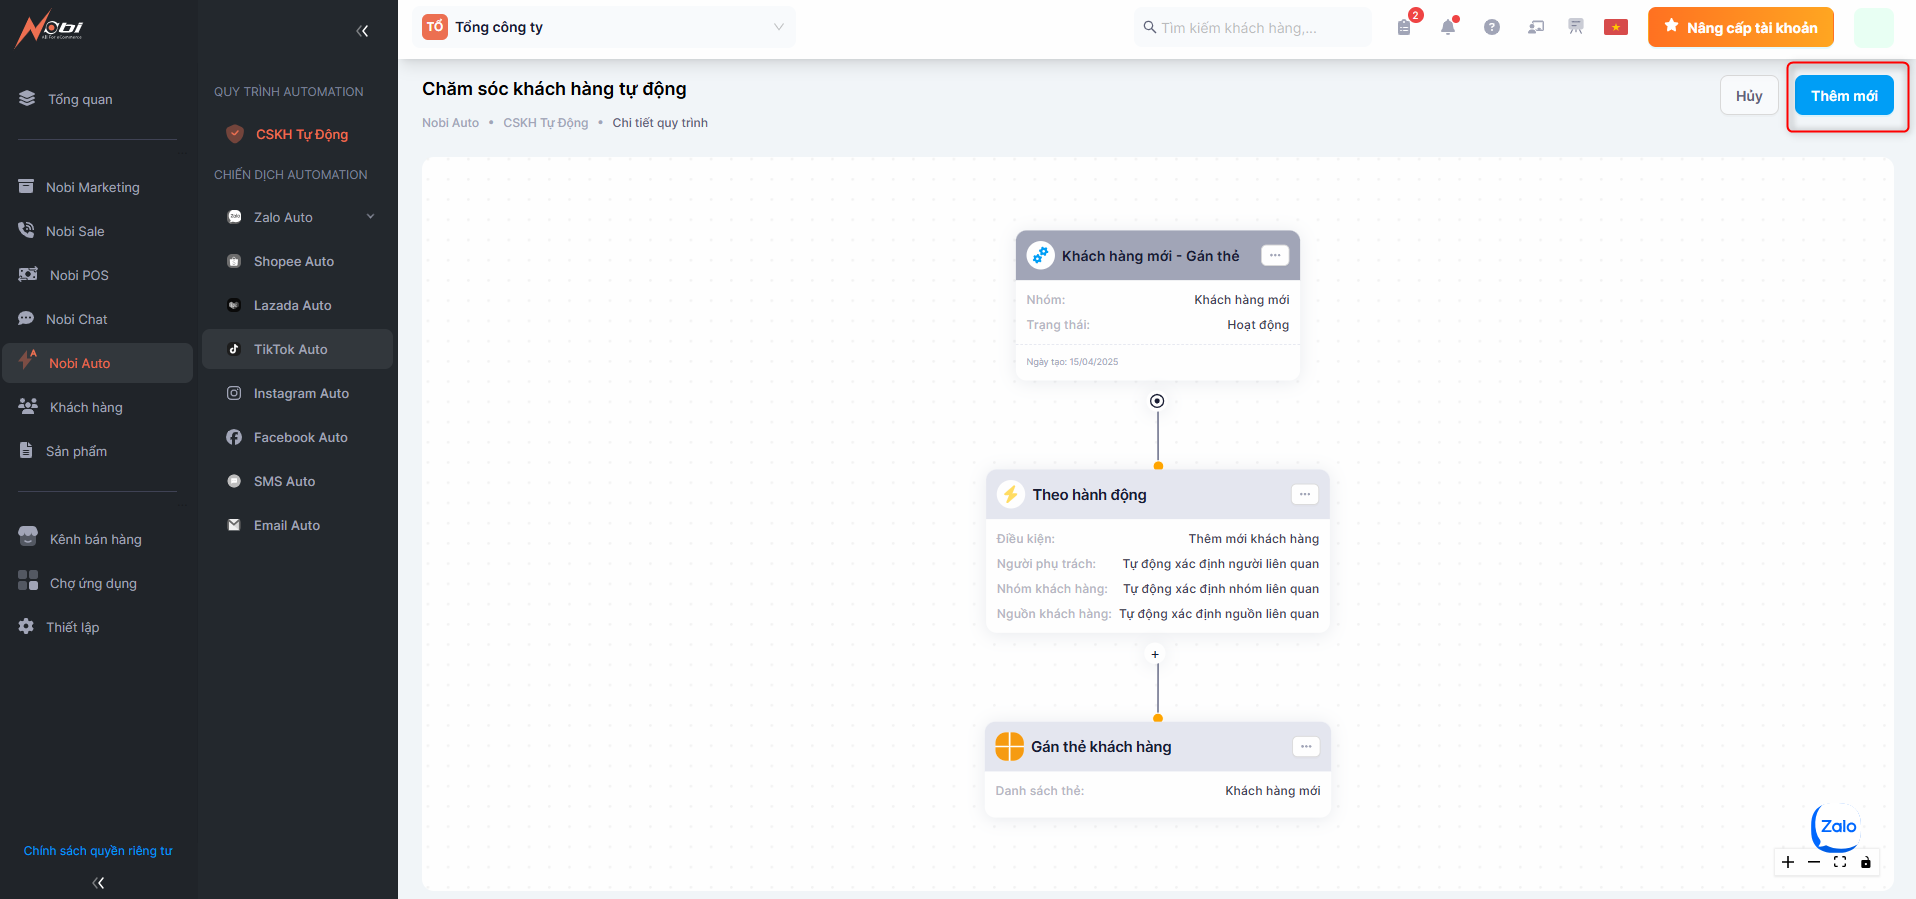Open the help question mark icon
The height and width of the screenshot is (899, 1916).
tap(1491, 28)
